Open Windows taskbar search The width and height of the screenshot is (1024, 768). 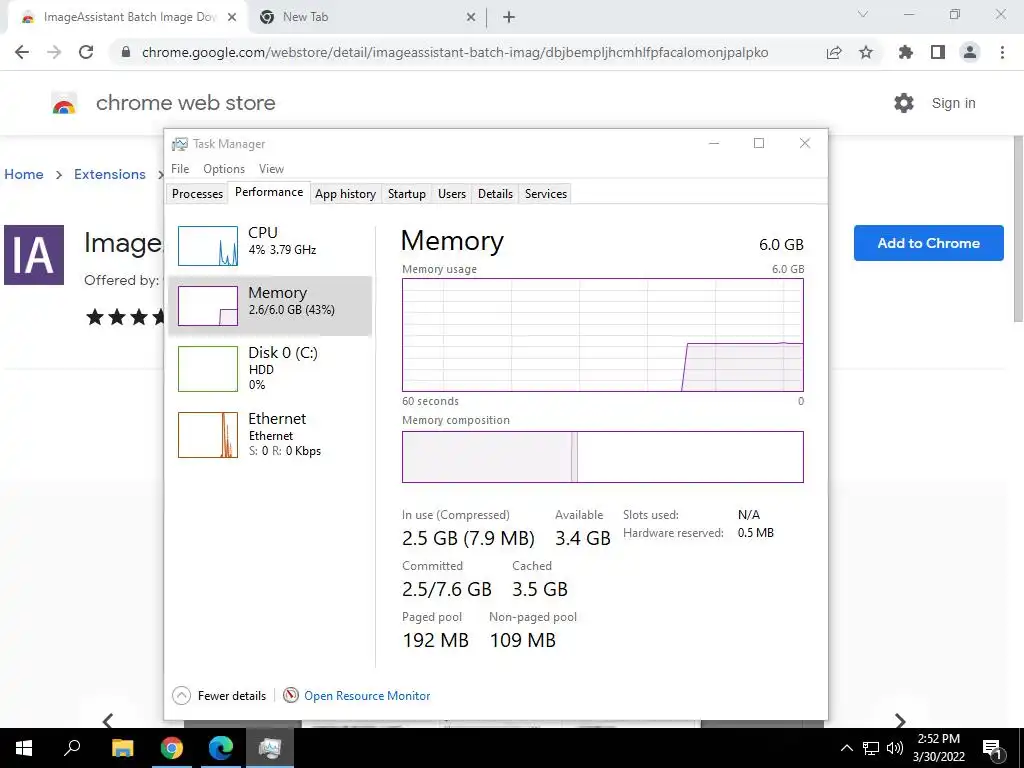click(72, 748)
